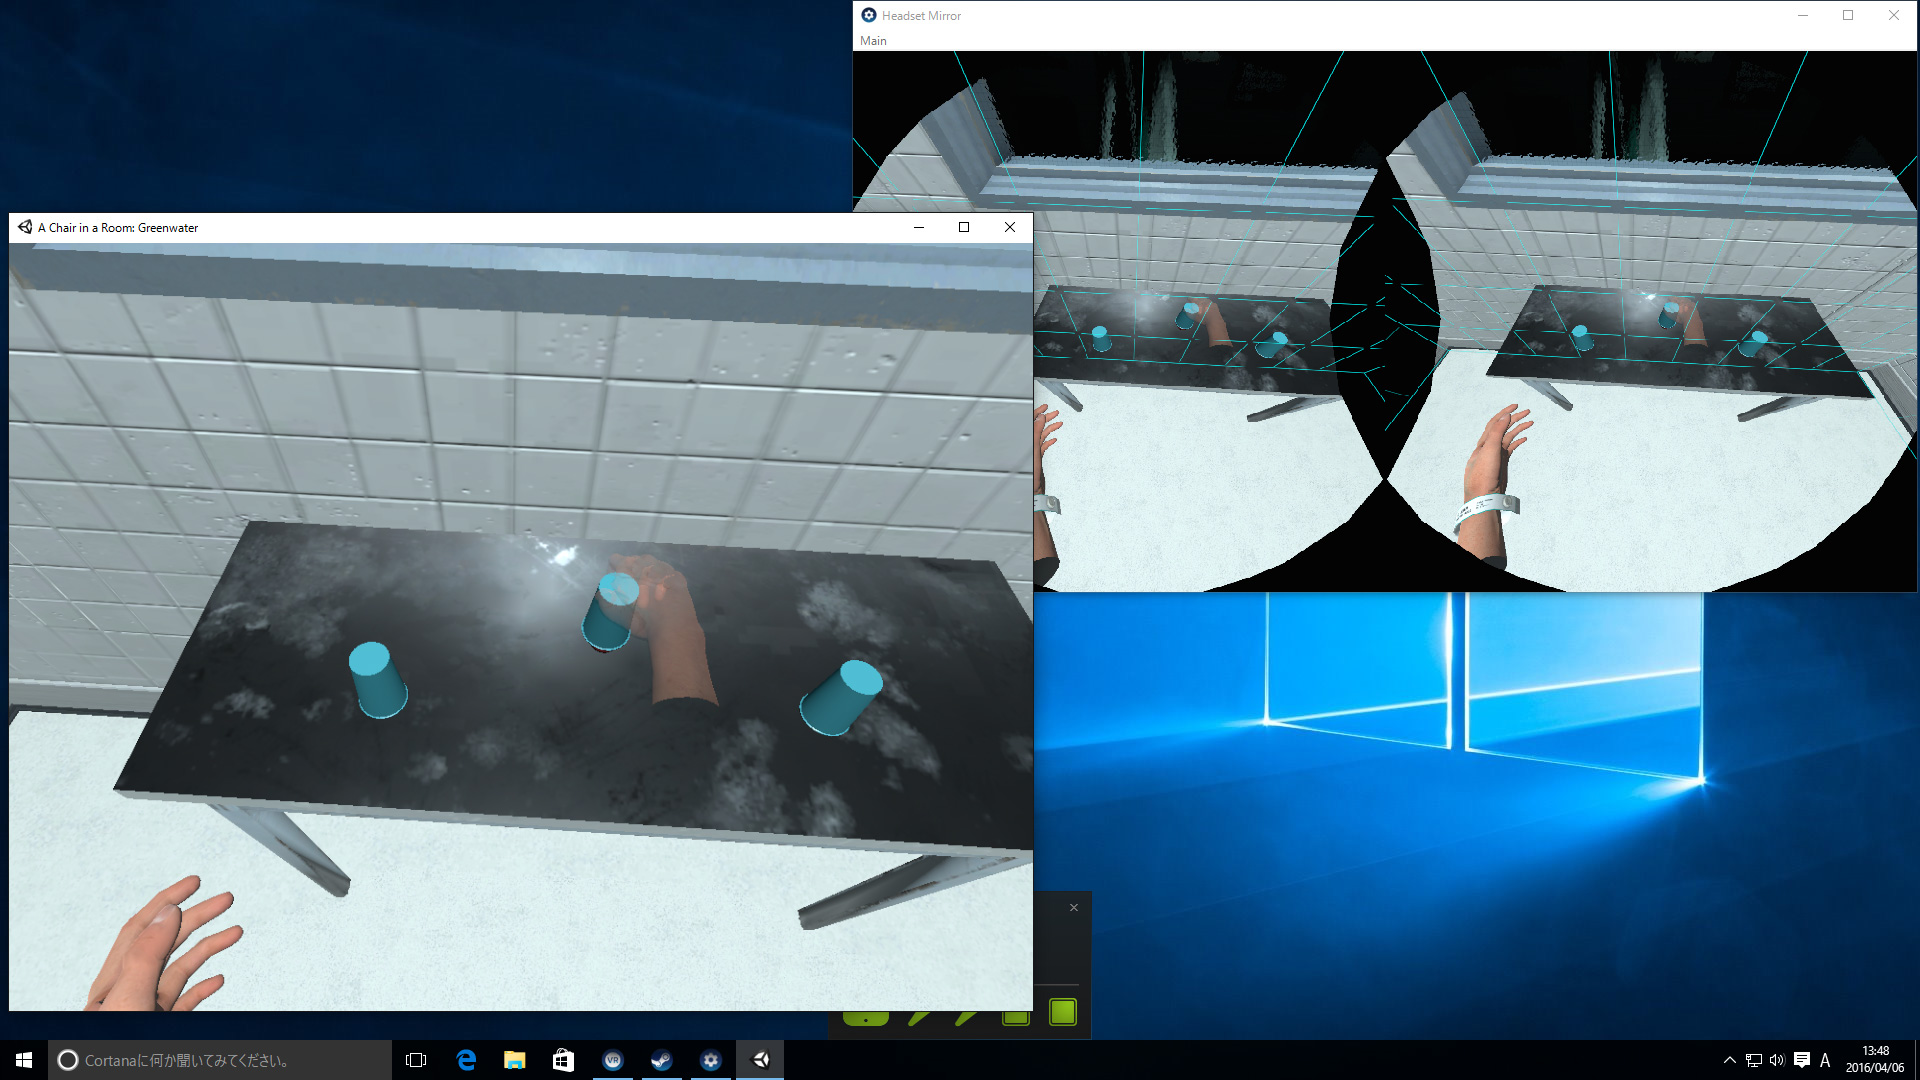Select the Unity game taskbar icon
This screenshot has width=1920, height=1080.
click(760, 1060)
